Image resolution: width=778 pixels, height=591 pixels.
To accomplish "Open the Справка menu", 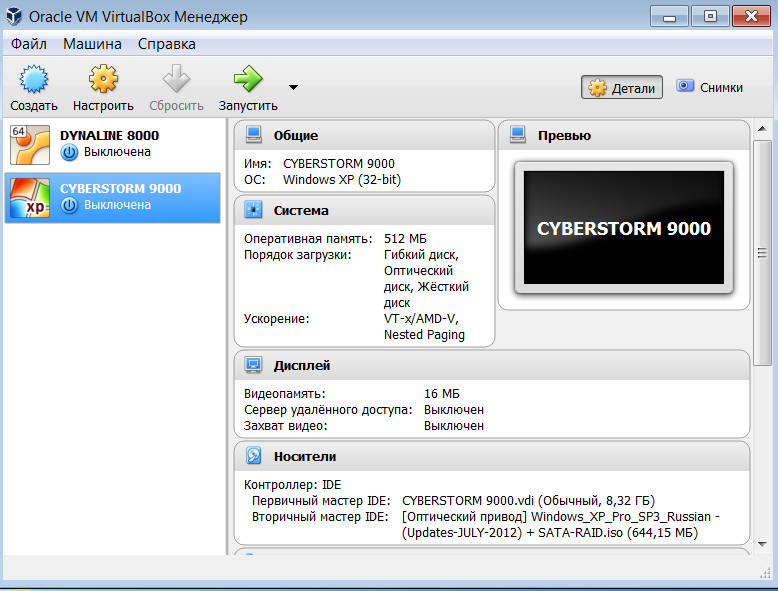I will point(167,44).
